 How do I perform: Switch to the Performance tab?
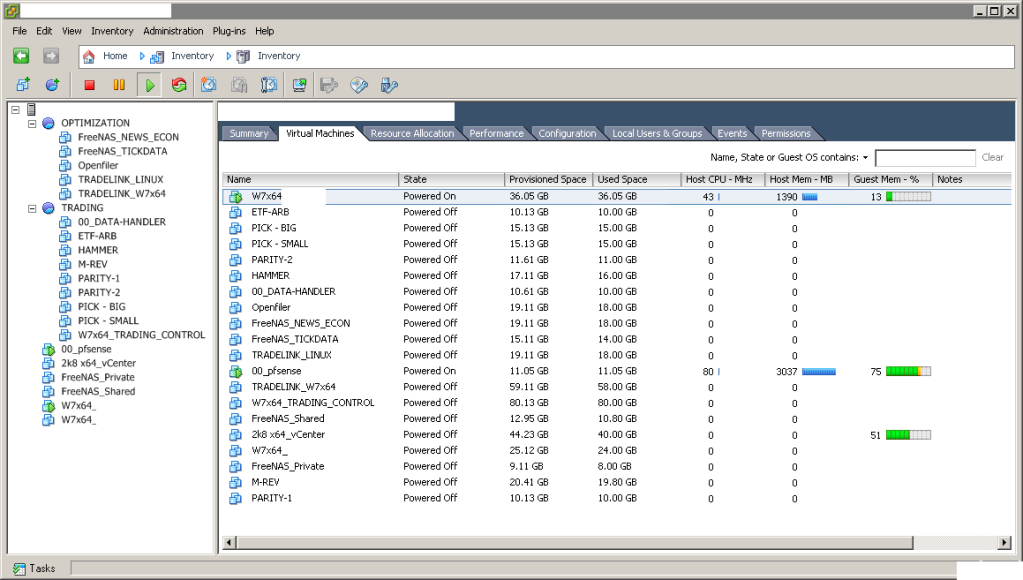[x=496, y=133]
